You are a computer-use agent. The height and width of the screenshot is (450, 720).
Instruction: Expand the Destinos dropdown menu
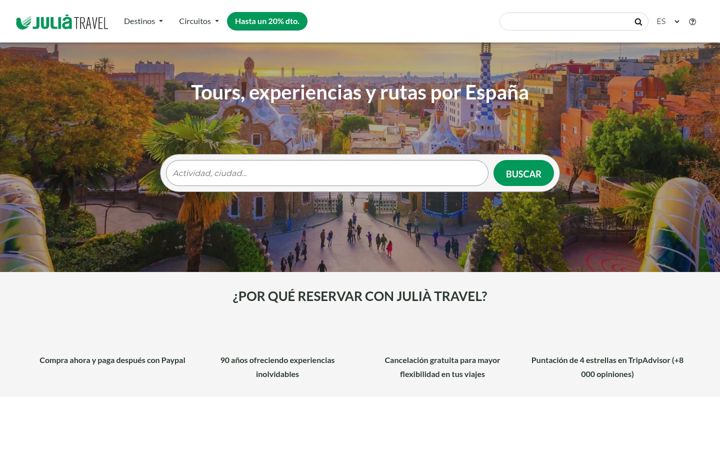point(143,21)
